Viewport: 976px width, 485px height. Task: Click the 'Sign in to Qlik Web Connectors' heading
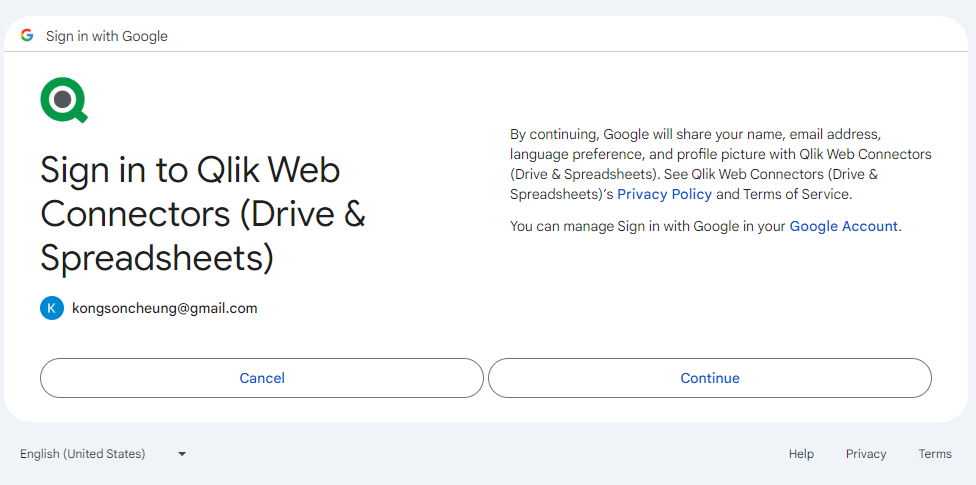click(203, 214)
